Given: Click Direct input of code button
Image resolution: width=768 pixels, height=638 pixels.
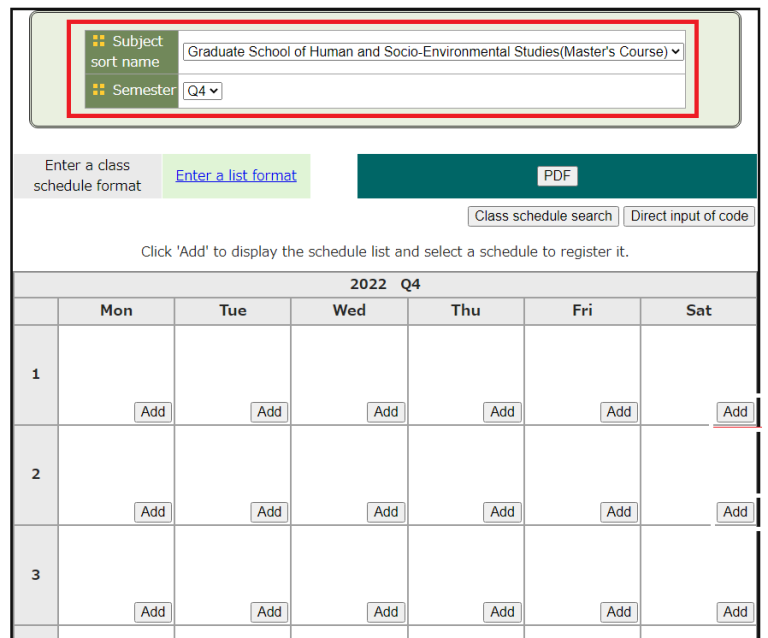Looking at the screenshot, I should (x=689, y=216).
